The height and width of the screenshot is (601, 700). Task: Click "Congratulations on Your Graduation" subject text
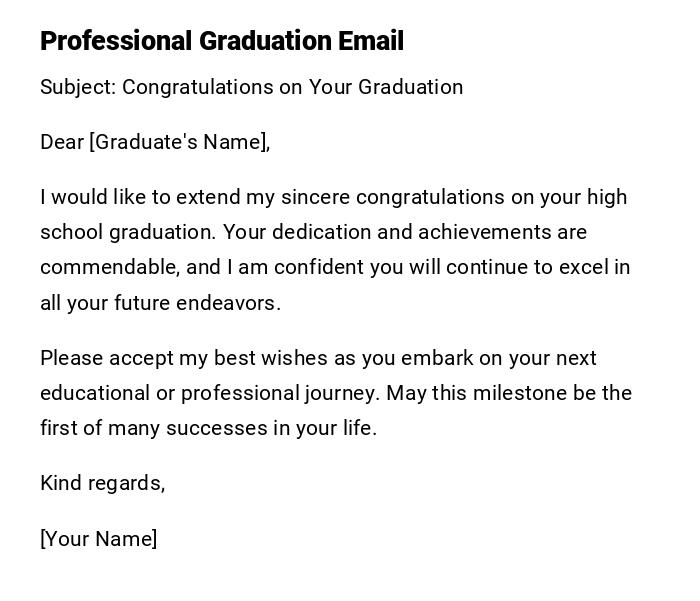point(292,87)
